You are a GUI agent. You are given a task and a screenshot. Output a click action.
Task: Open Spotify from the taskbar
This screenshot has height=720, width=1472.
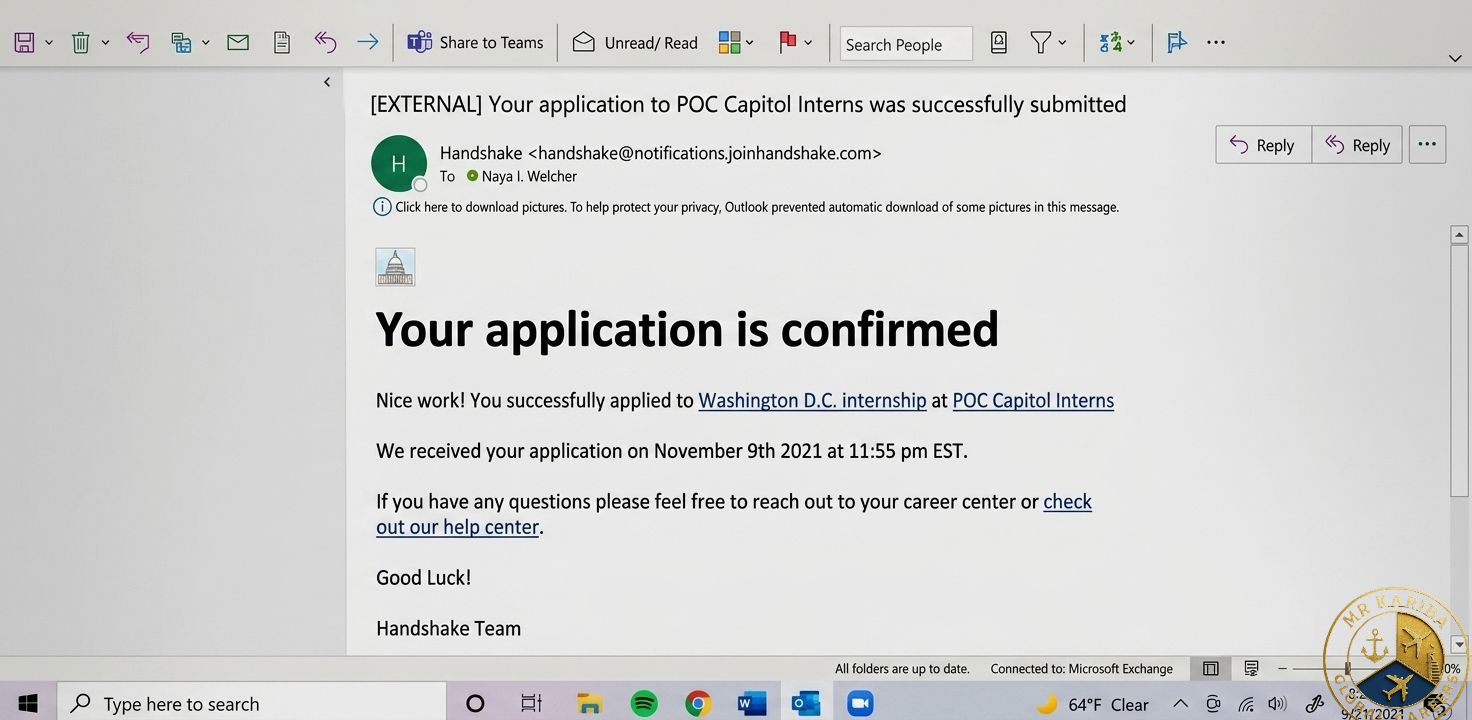coord(643,703)
